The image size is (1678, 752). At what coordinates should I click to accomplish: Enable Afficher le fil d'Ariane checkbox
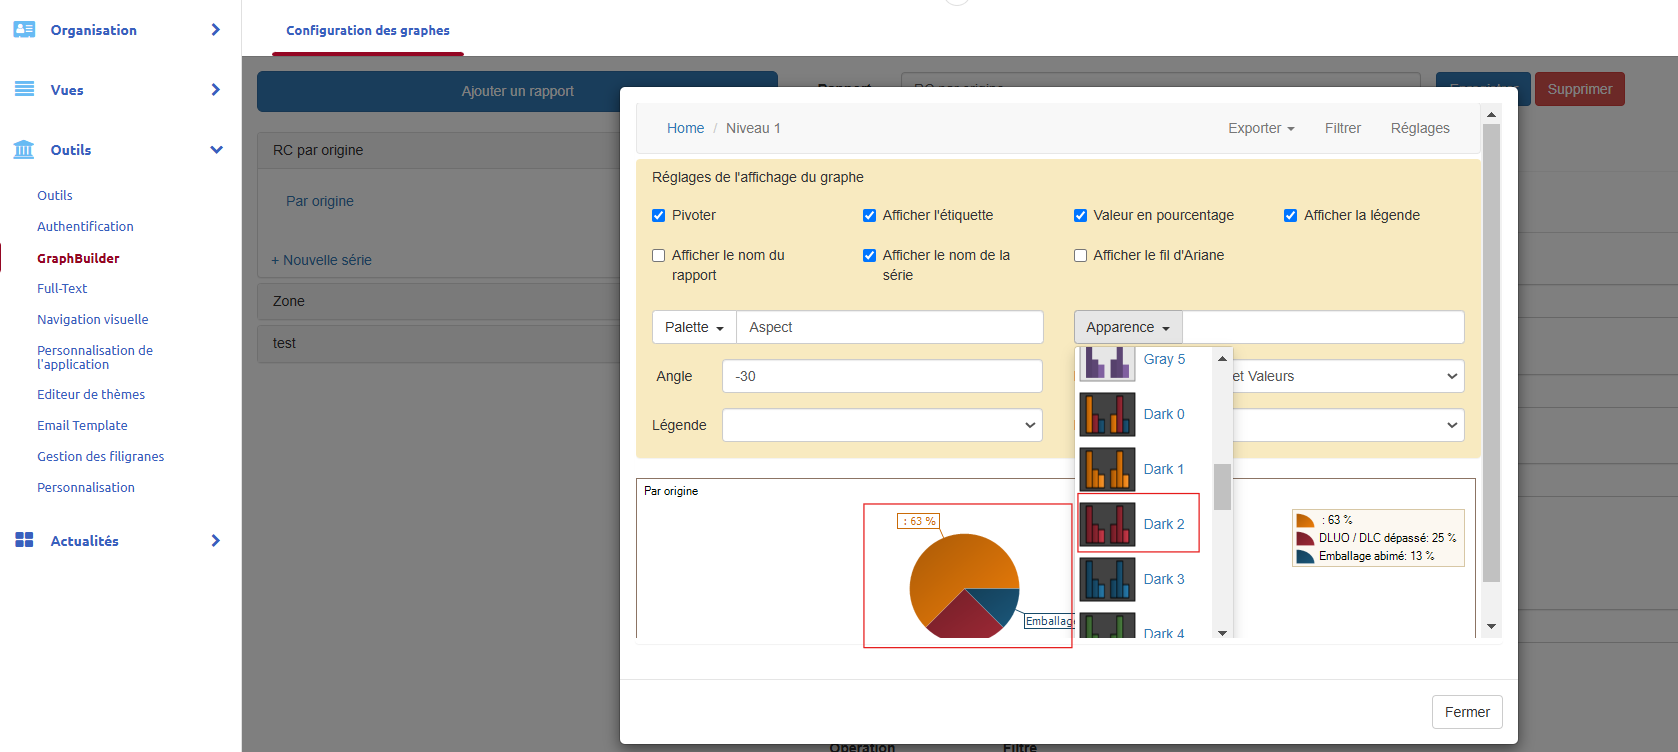[1080, 256]
